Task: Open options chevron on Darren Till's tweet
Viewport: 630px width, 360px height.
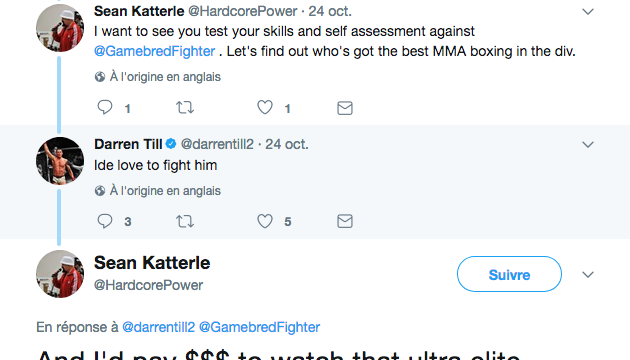Action: pos(588,145)
